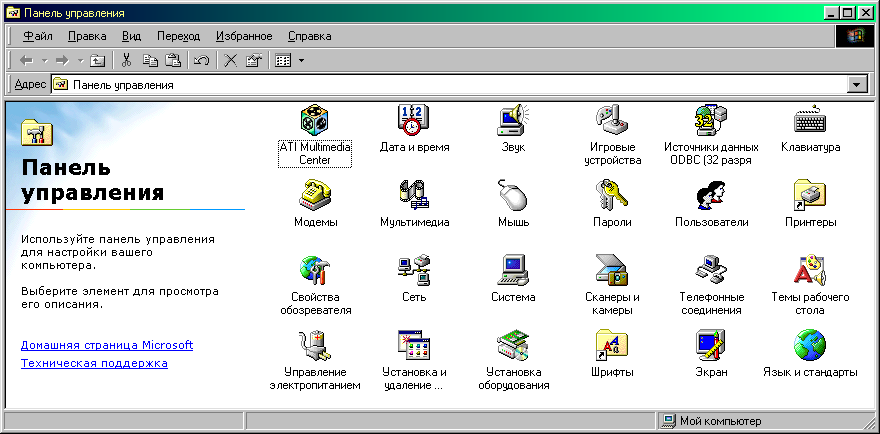The image size is (880, 434).
Task: Open Дата и время icon
Action: [x=414, y=120]
